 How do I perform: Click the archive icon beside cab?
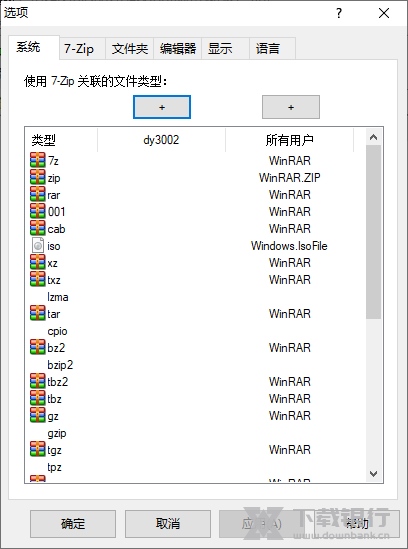tap(37, 229)
